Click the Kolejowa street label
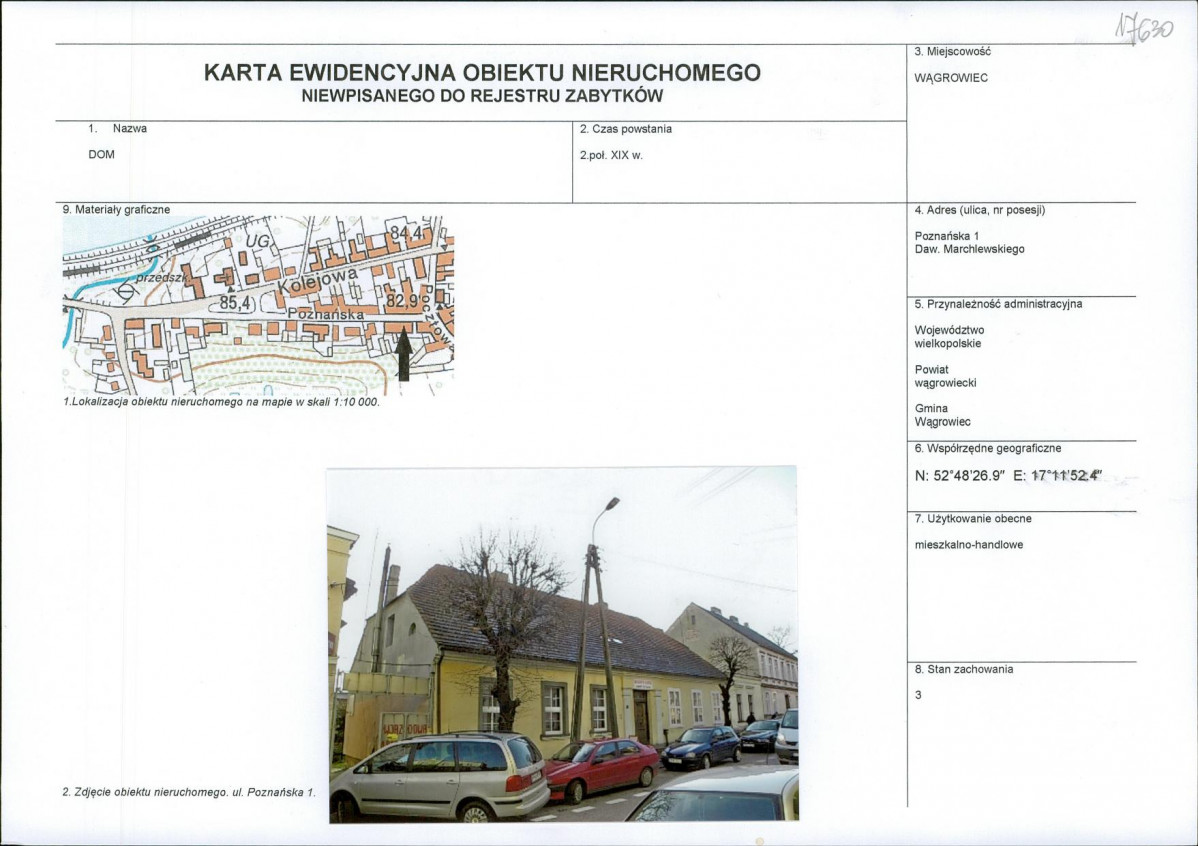Screen dimensions: 1198x846 (x=318, y=280)
